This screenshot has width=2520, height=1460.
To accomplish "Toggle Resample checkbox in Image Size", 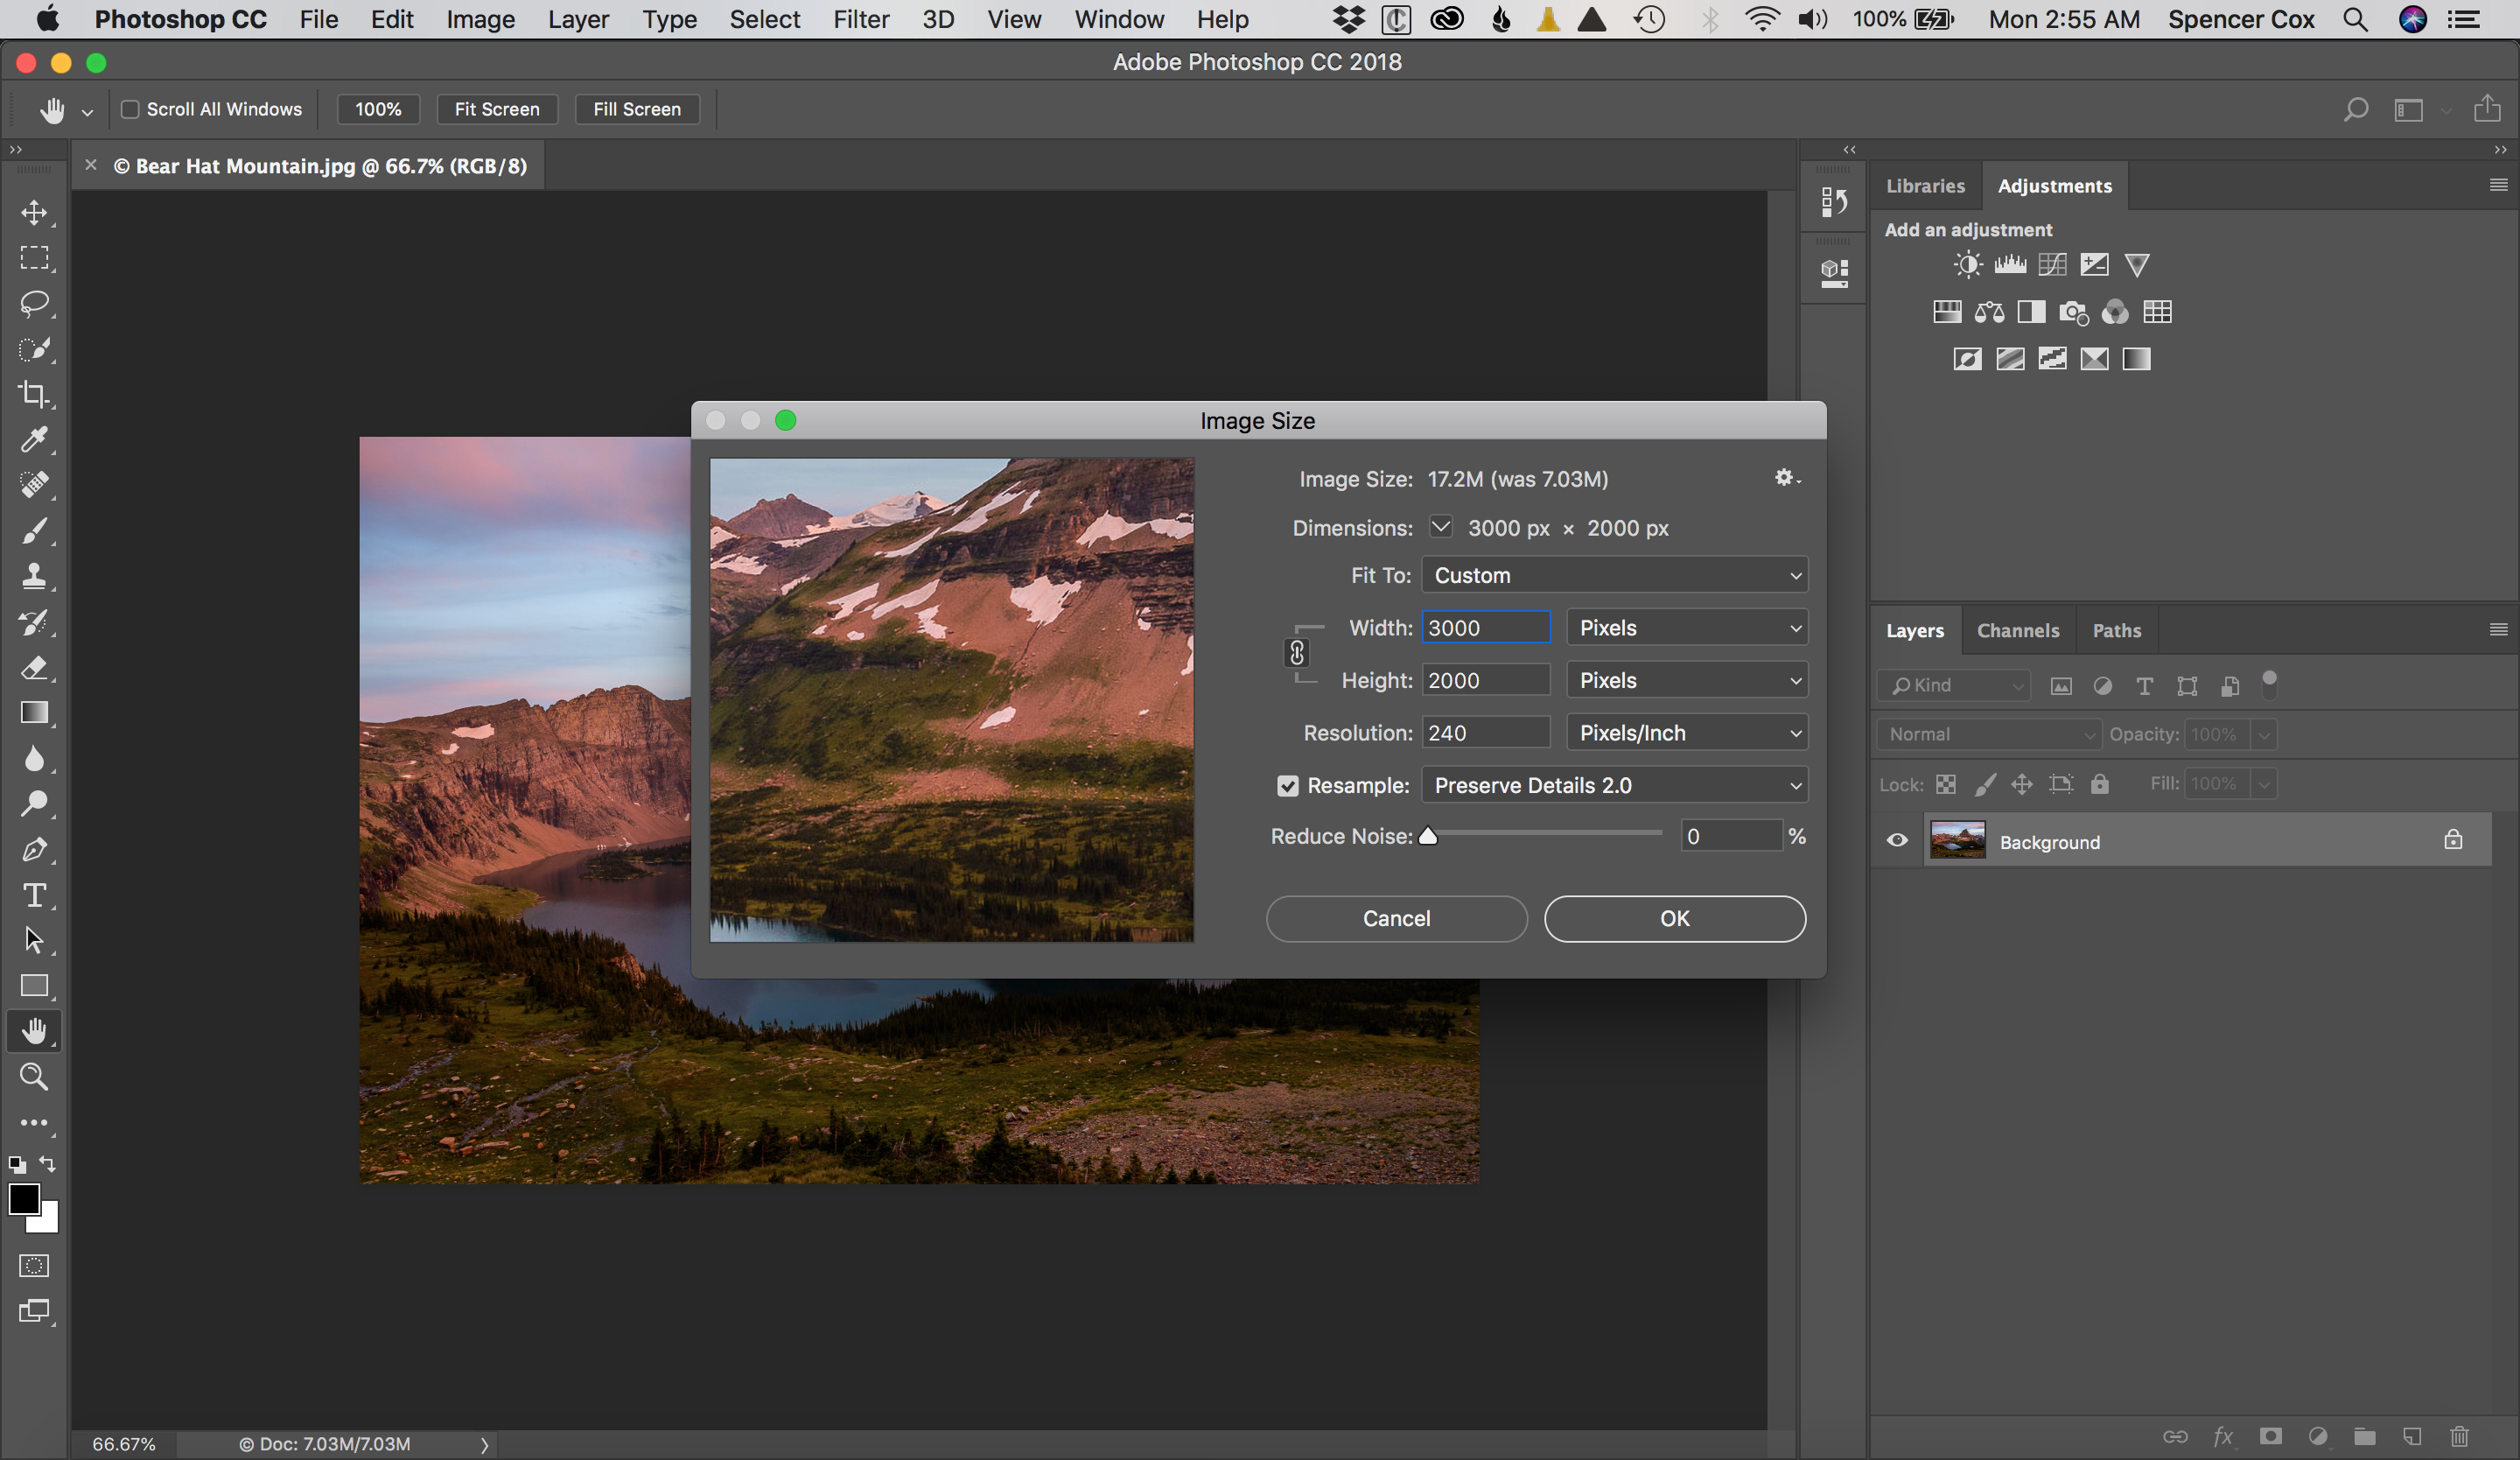I will point(1287,784).
